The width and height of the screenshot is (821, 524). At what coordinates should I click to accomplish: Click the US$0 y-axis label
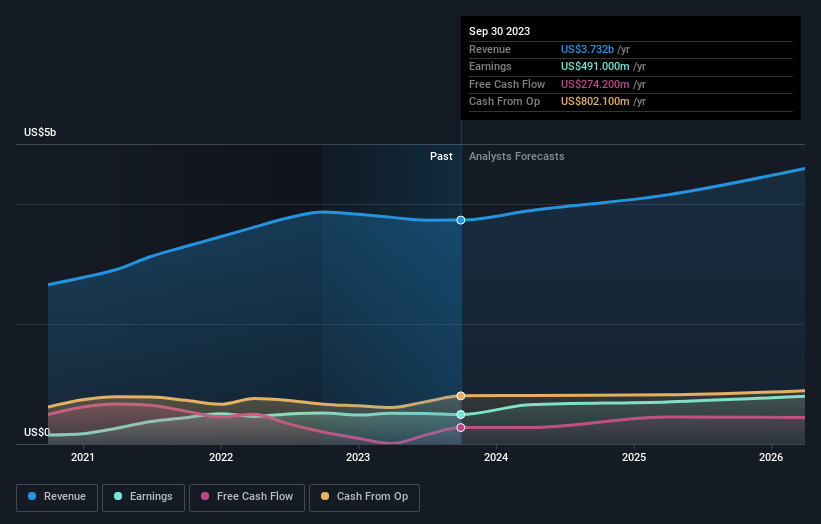pyautogui.click(x=37, y=432)
